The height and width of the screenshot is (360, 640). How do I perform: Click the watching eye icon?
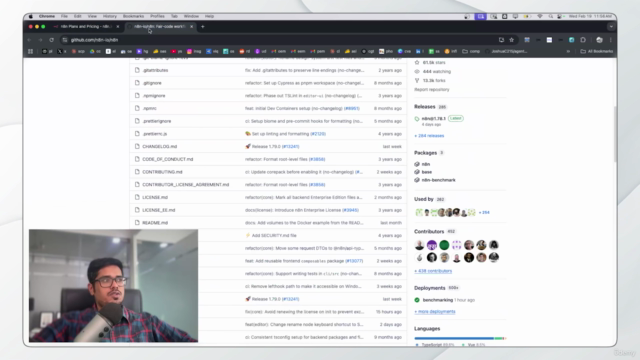point(417,71)
